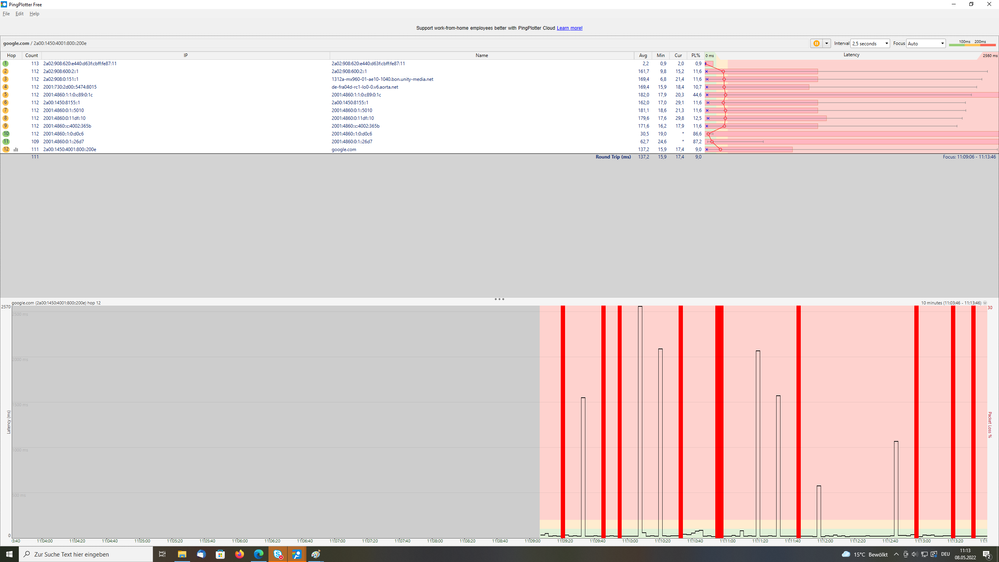Click the wide red packet loss bar near 11:11:00
Viewport: 999px width, 562px height.
(719, 422)
